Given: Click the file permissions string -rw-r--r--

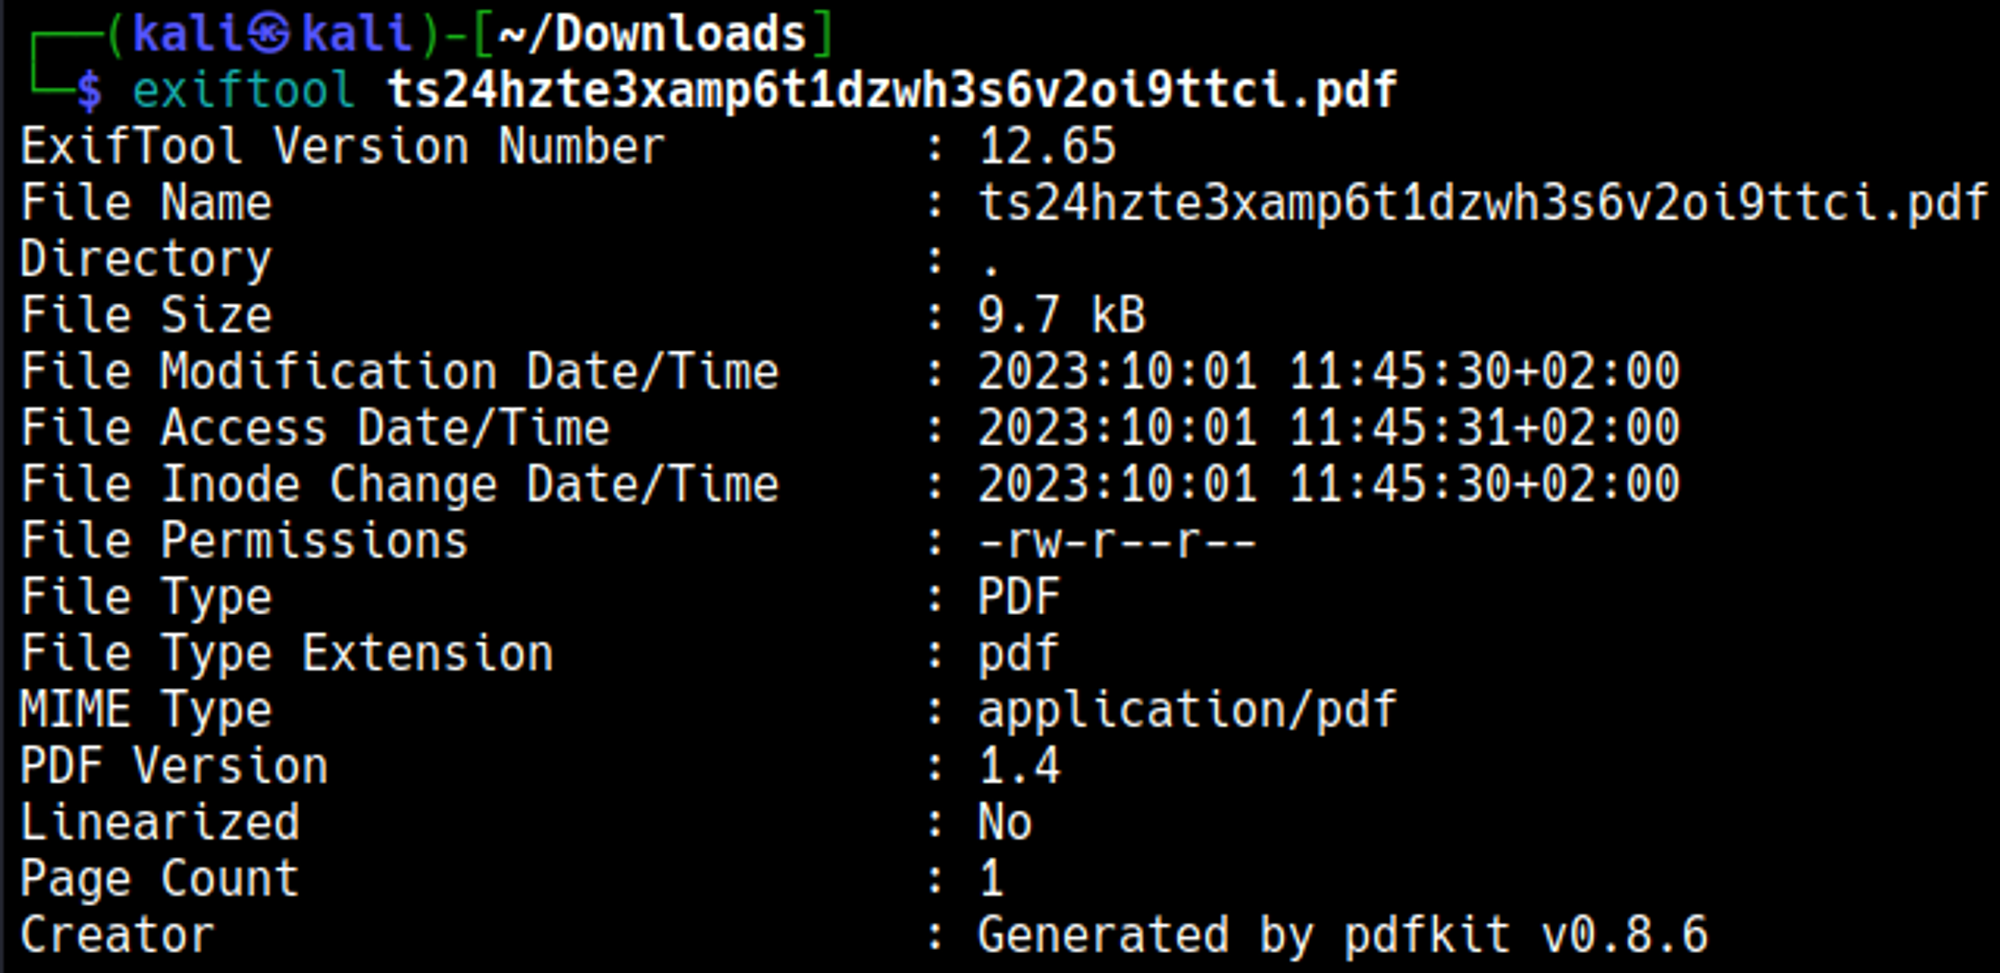Looking at the screenshot, I should click(x=1116, y=541).
